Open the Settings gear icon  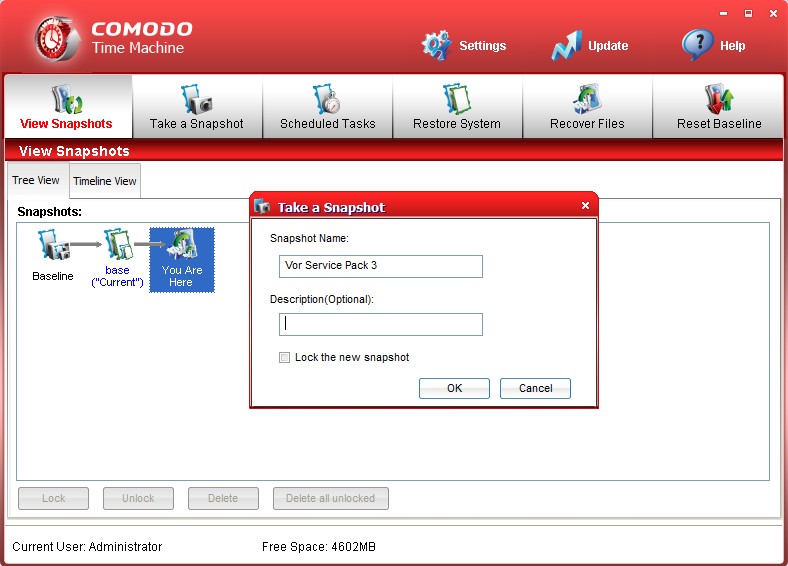[x=436, y=45]
